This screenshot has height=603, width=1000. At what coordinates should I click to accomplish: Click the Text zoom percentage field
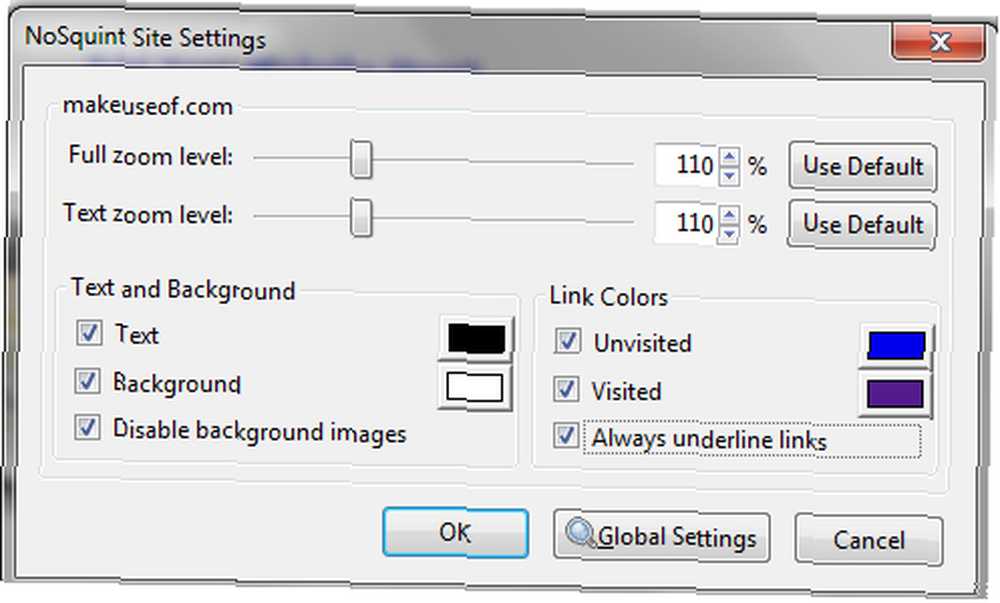686,223
